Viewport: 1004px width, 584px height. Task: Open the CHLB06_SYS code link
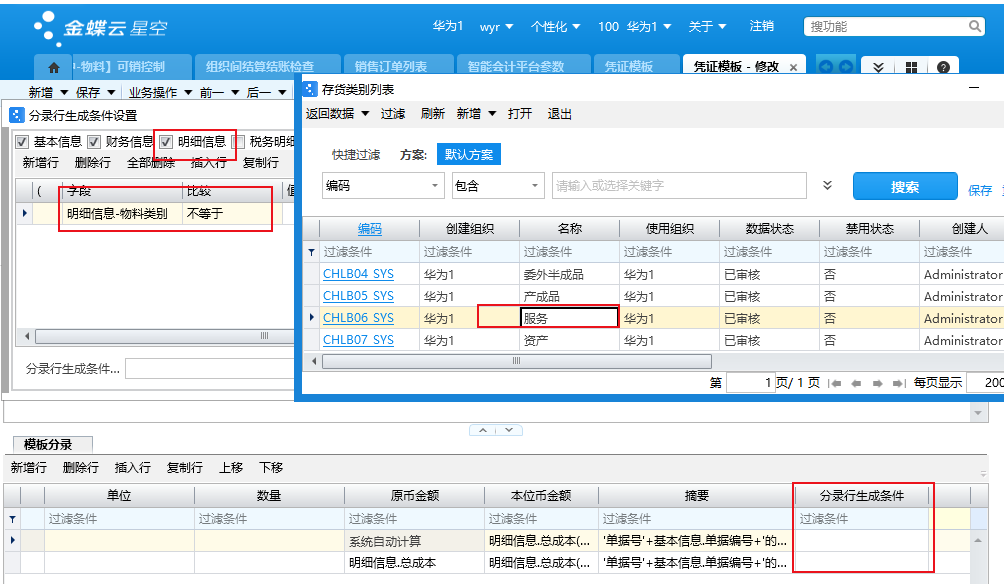point(358,318)
